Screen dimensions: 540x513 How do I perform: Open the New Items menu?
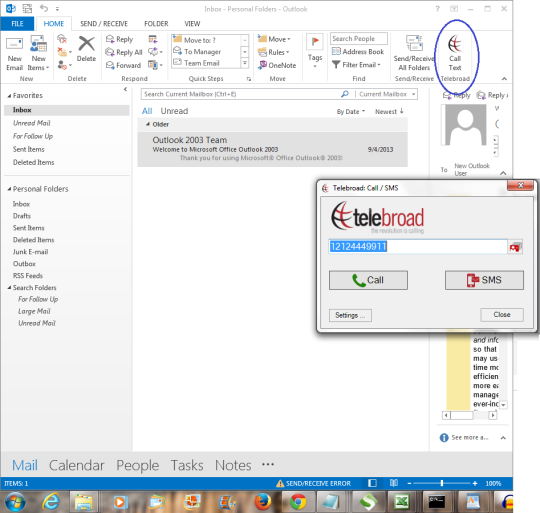[x=38, y=53]
